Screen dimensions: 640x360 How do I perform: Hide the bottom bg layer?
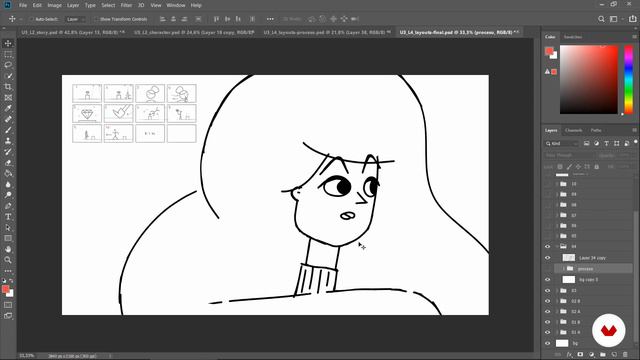coord(548,343)
